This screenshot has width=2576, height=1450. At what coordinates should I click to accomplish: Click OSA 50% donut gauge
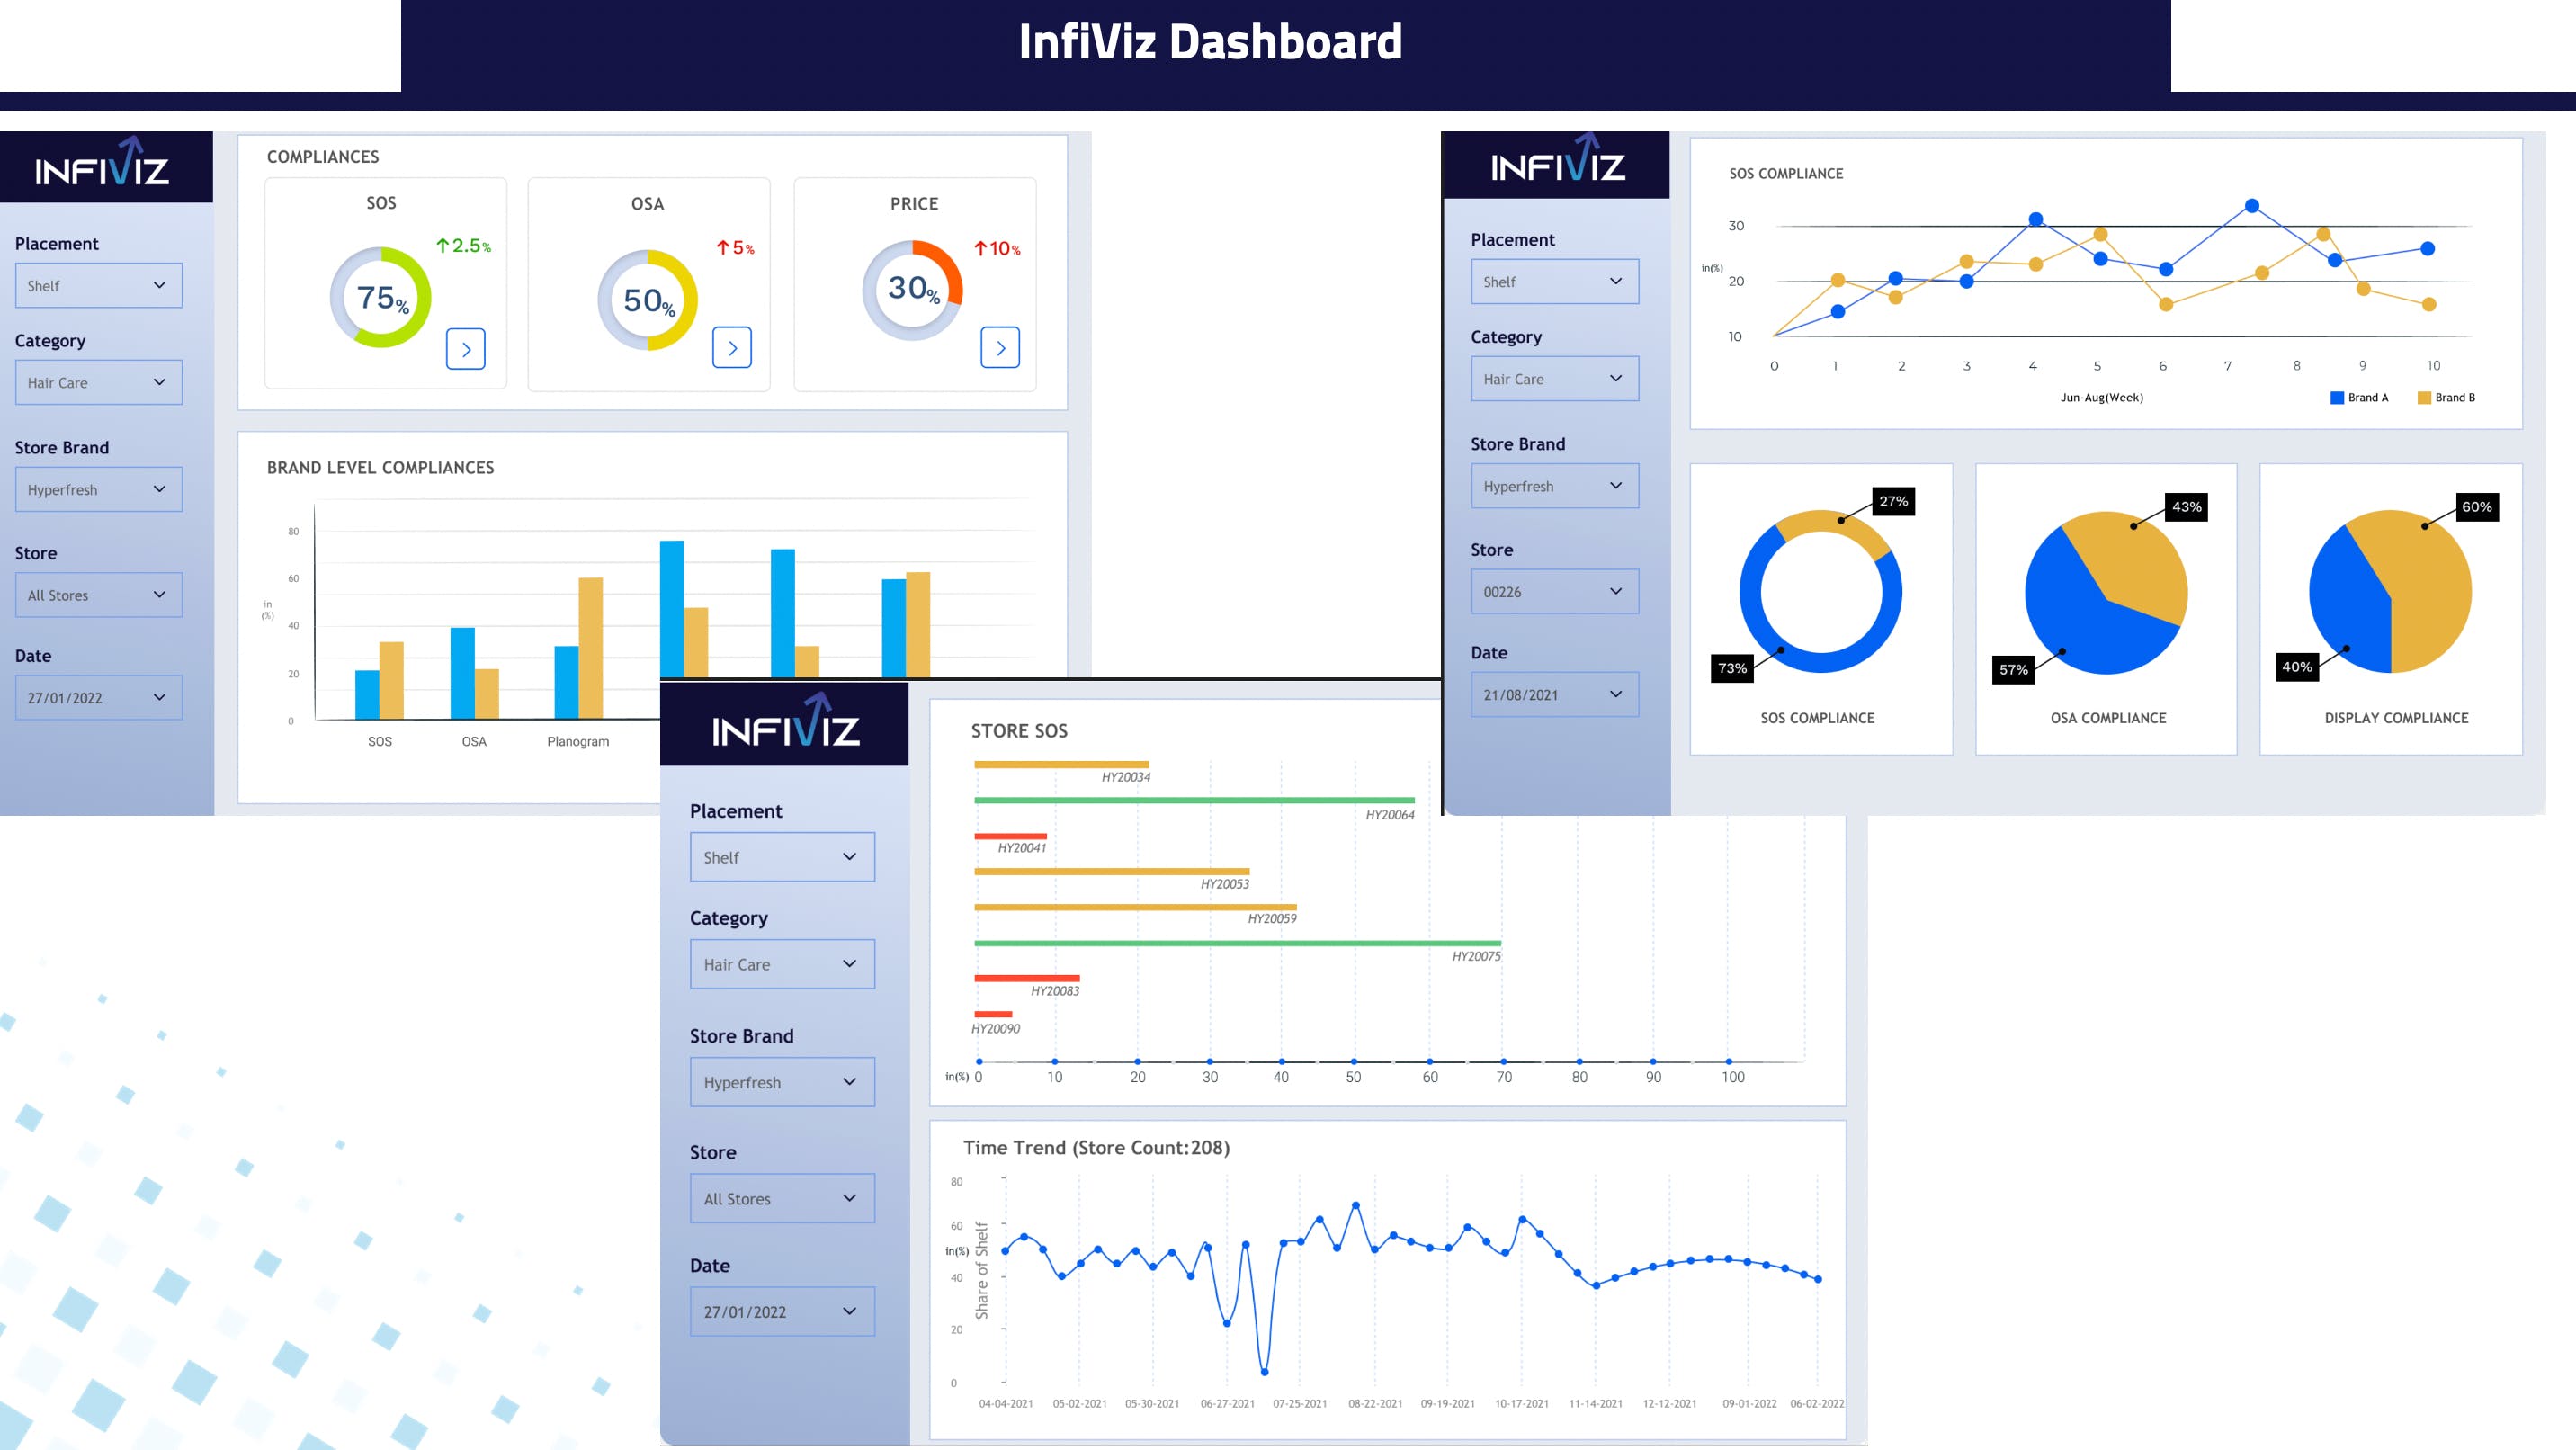click(647, 300)
